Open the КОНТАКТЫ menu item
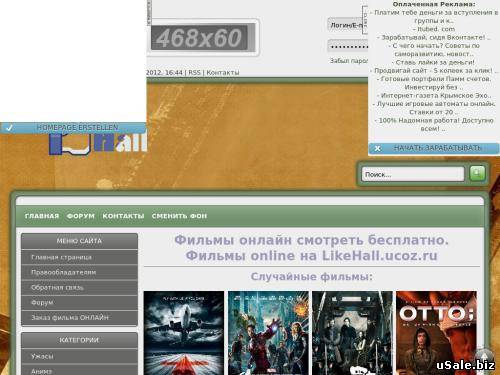 pyautogui.click(x=123, y=216)
